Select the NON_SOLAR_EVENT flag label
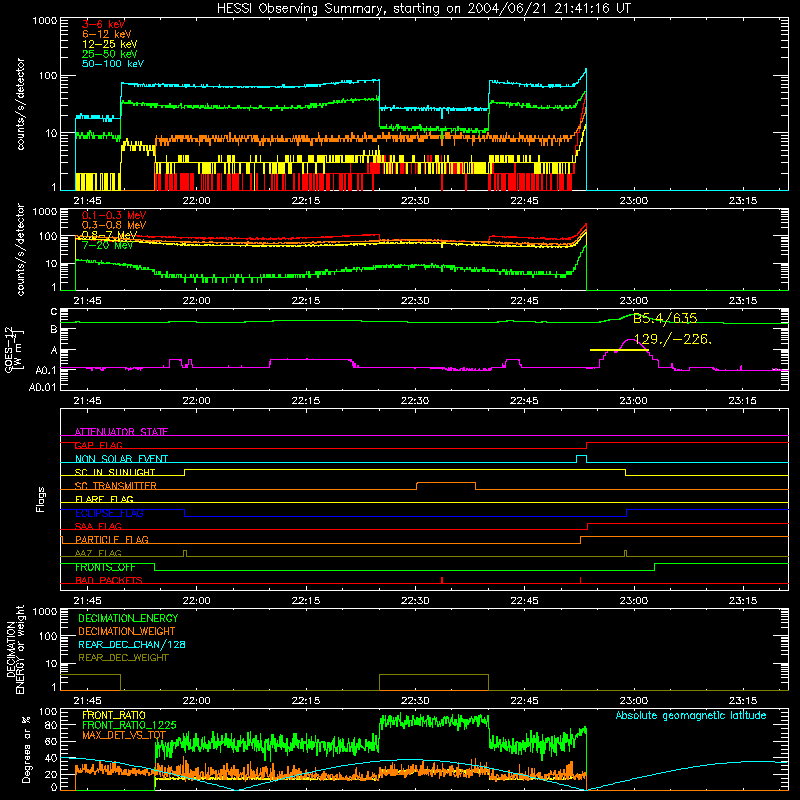 [121, 459]
